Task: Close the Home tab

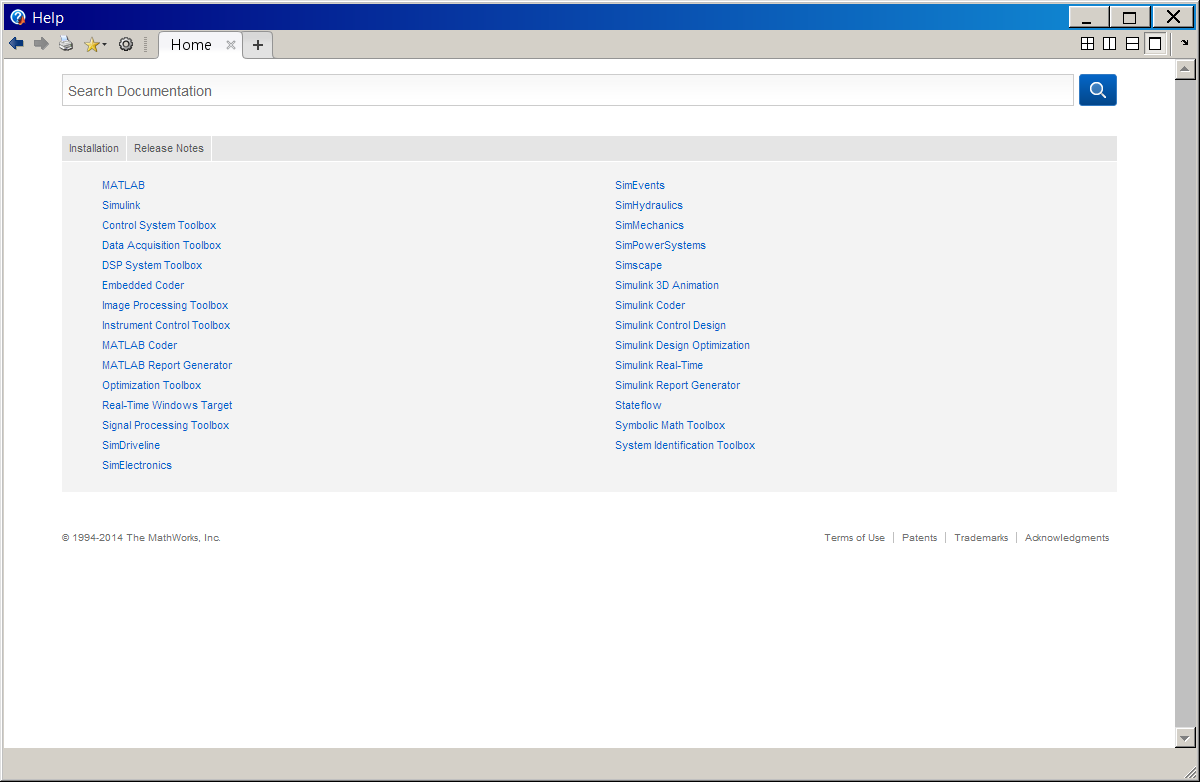Action: click(x=231, y=45)
